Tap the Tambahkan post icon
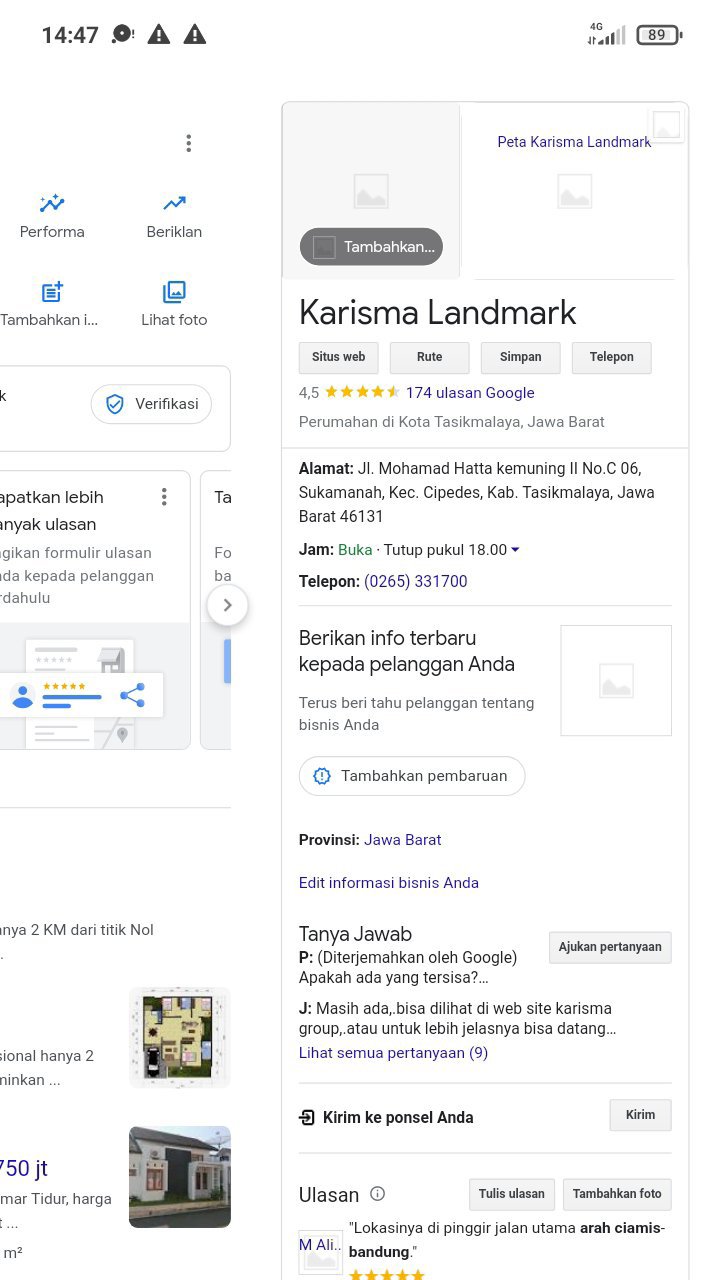 point(52,292)
